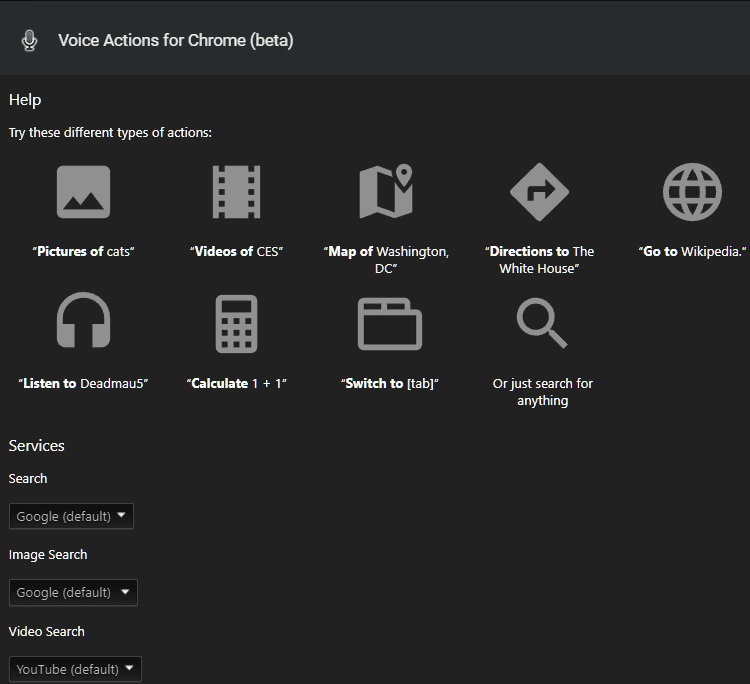750x684 pixels.
Task: Click the Map with pin icon
Action: [386, 191]
